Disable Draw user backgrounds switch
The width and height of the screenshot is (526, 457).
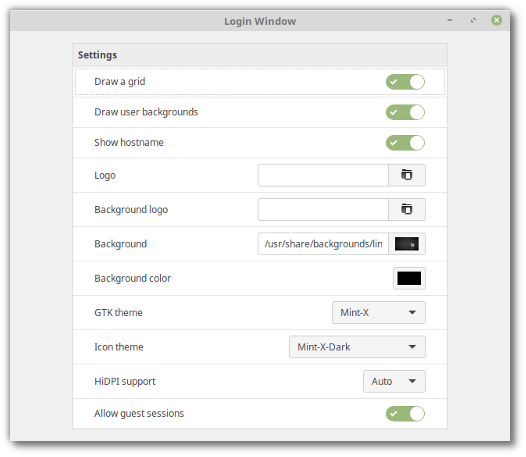405,112
